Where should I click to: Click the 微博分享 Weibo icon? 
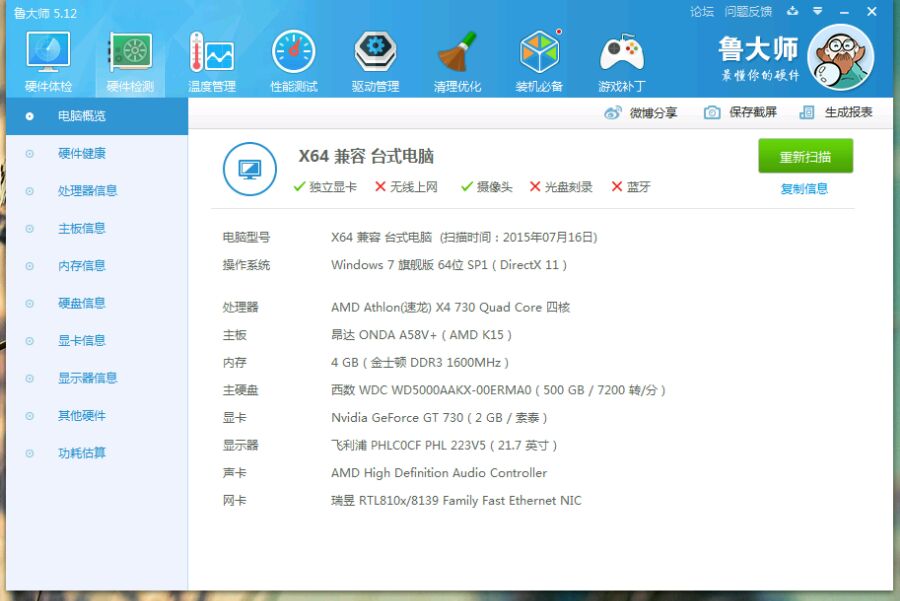click(612, 113)
